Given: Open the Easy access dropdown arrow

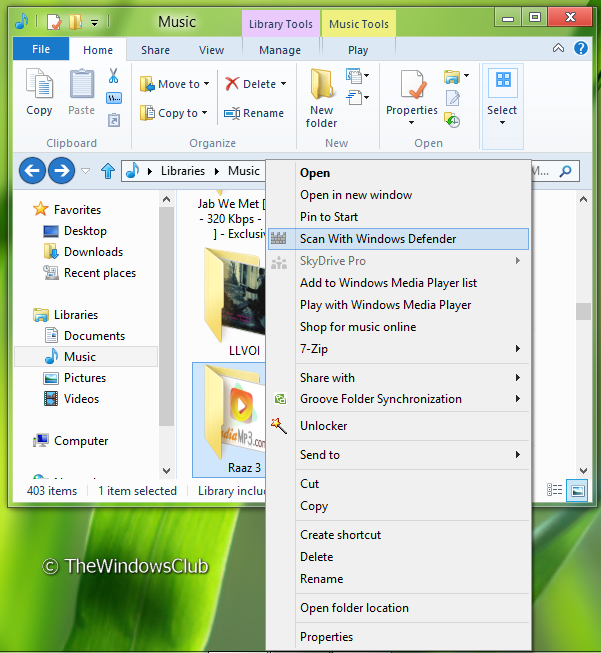Looking at the screenshot, I should tap(367, 97).
